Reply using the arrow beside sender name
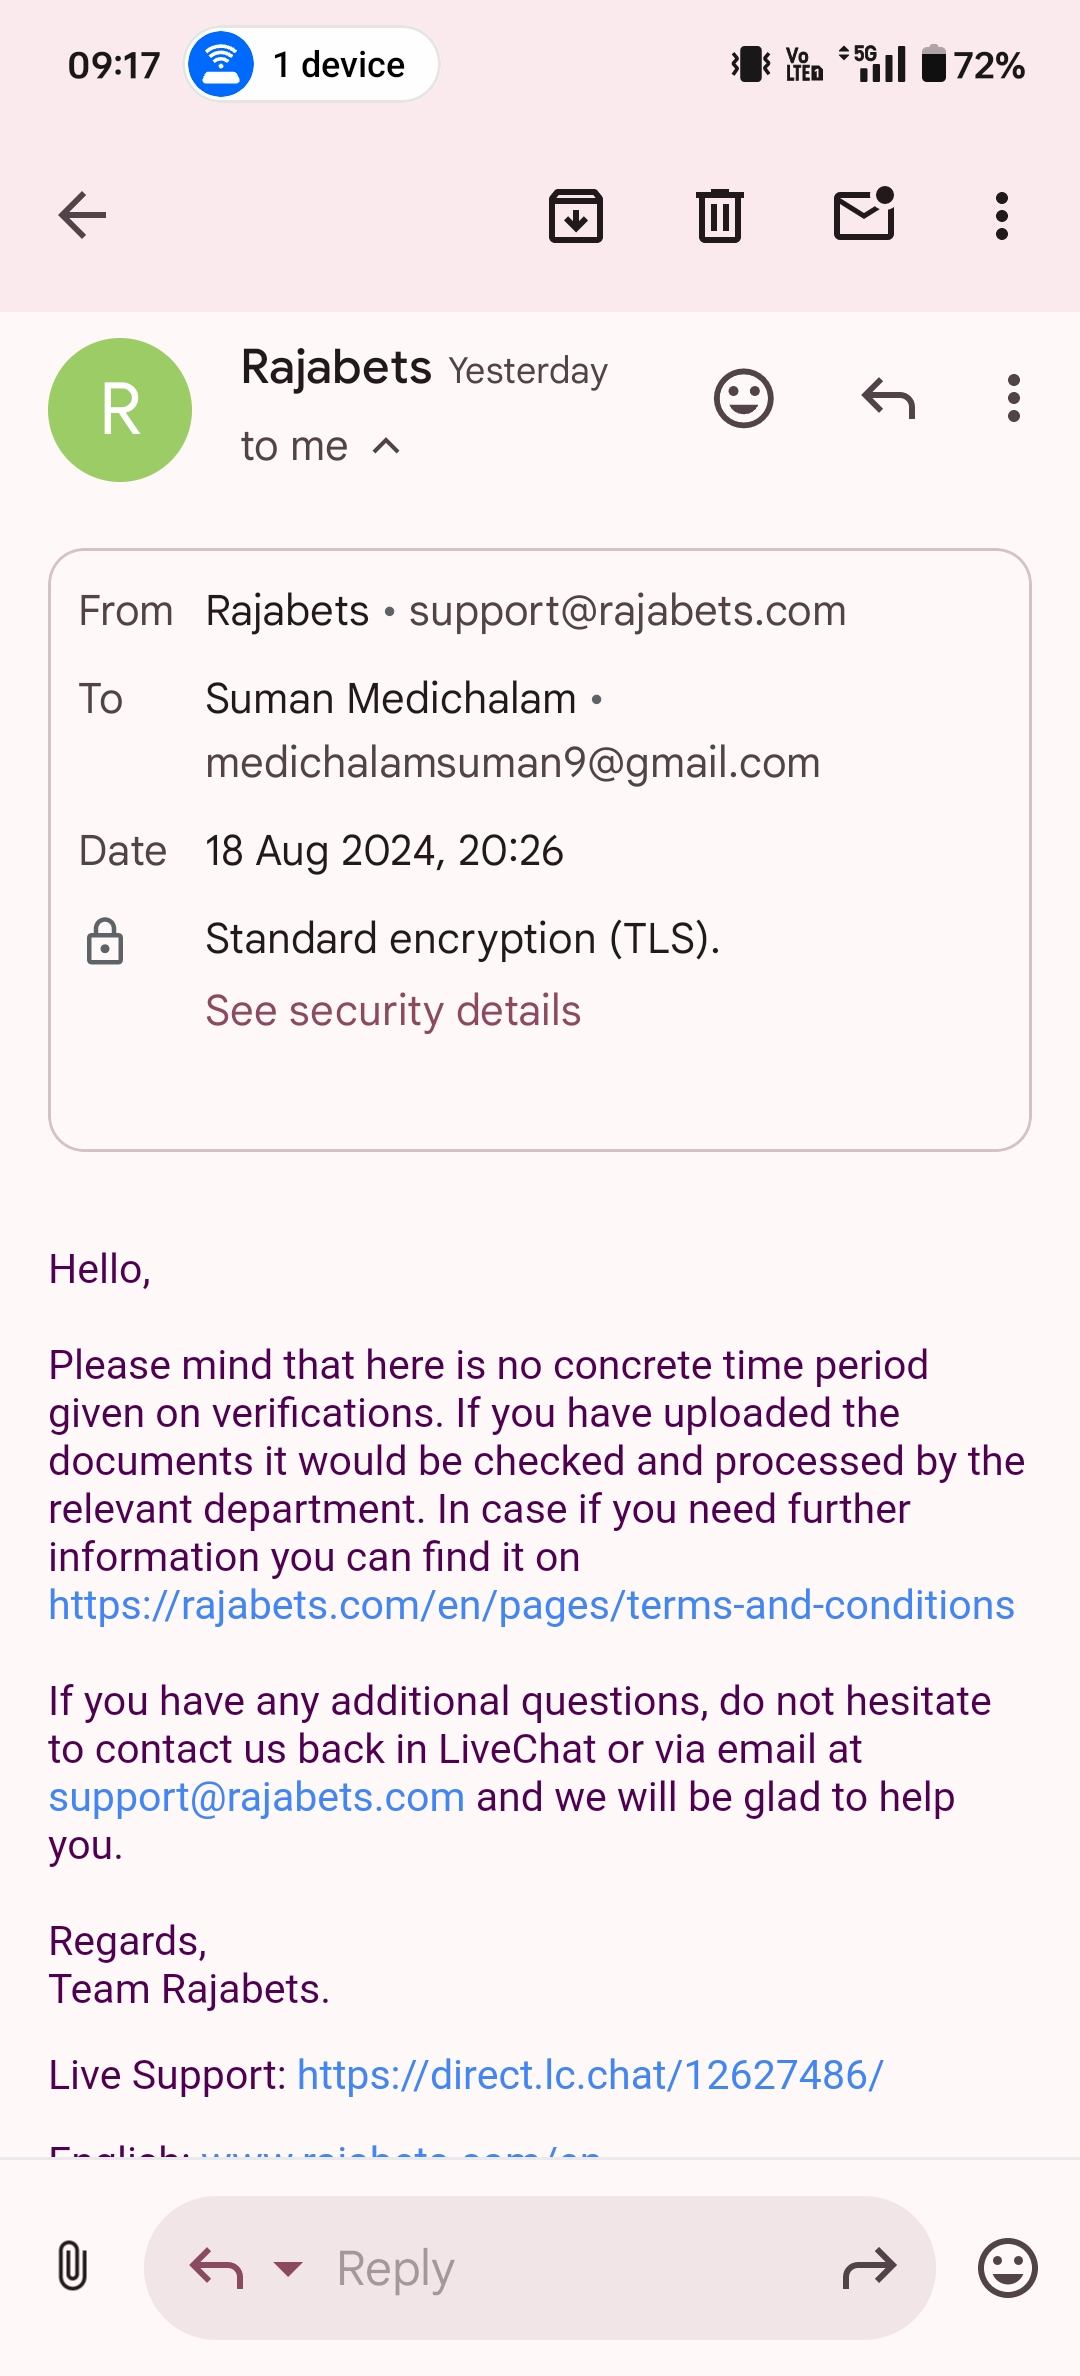1080x2376 pixels. (888, 399)
